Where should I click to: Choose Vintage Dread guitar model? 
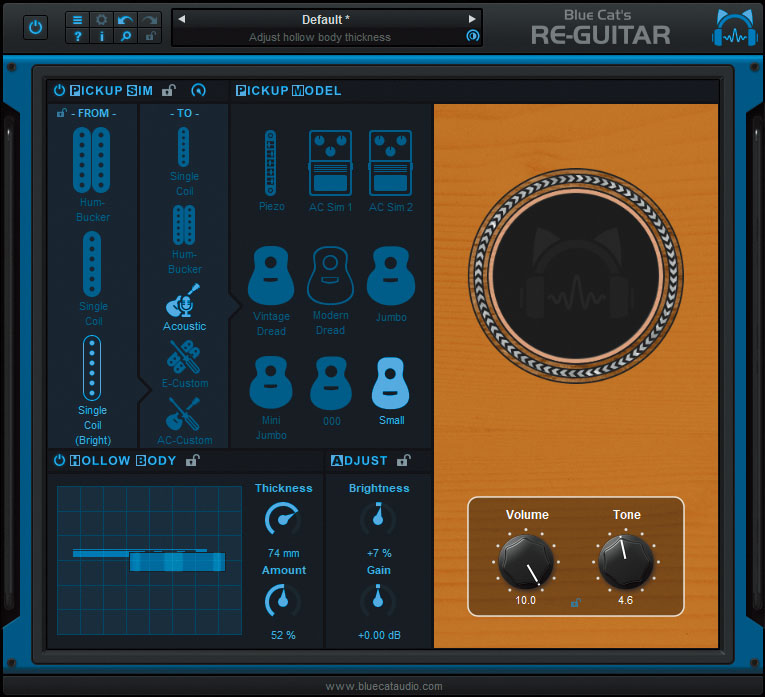coord(271,291)
